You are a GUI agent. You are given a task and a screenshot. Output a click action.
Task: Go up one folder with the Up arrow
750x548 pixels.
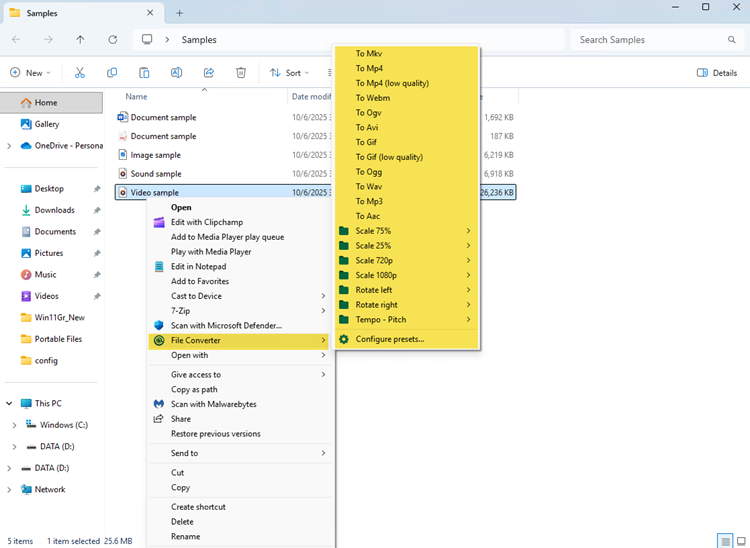click(x=80, y=40)
